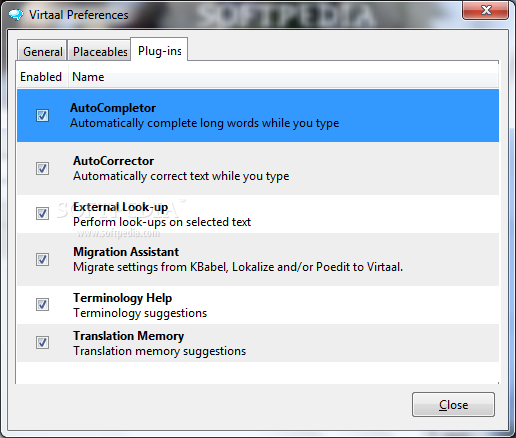Select the Migration Assistant plug-in name

coord(126,252)
